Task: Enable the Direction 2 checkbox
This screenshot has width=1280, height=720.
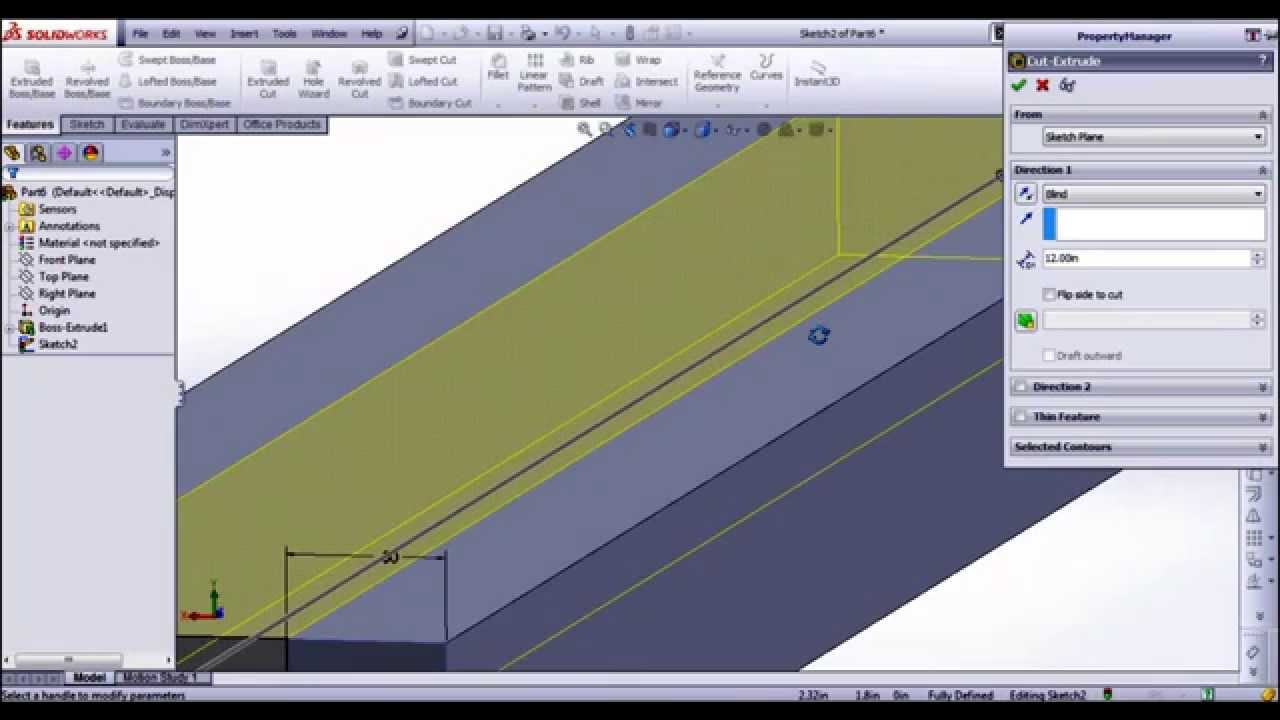Action: coord(1021,387)
